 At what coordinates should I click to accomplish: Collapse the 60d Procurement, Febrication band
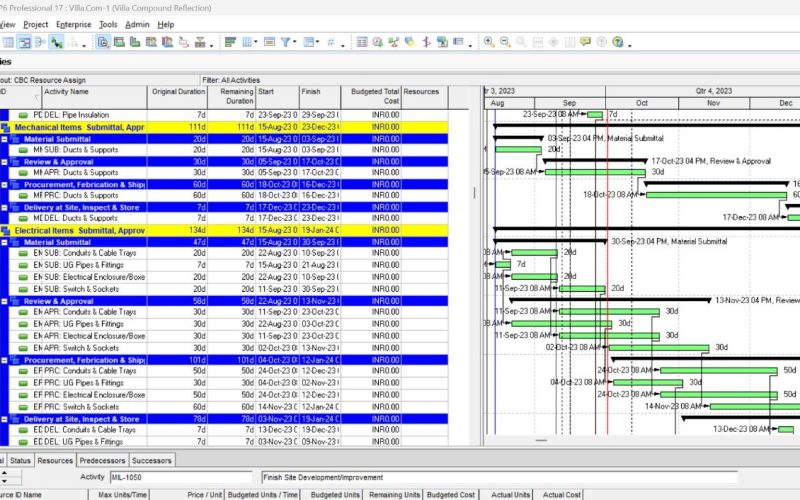tap(4, 185)
